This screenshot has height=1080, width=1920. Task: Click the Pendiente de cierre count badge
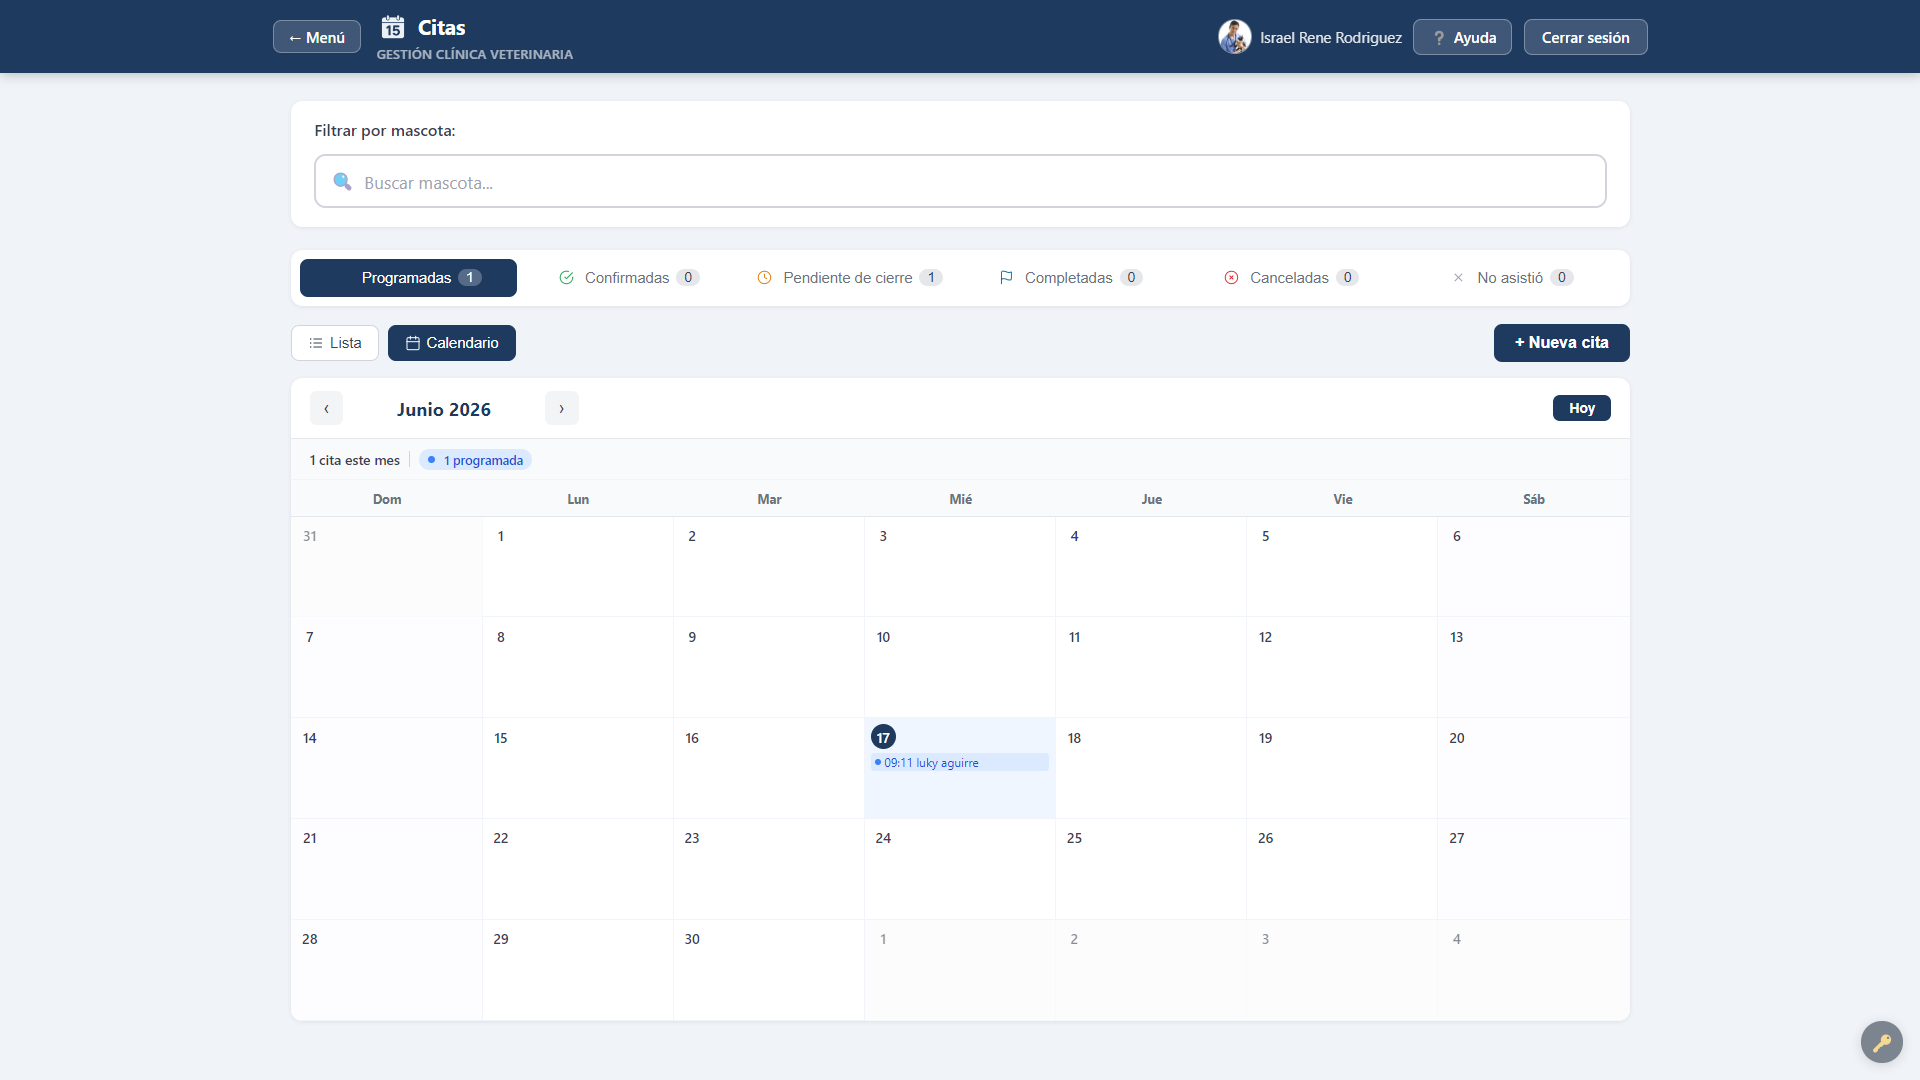931,278
